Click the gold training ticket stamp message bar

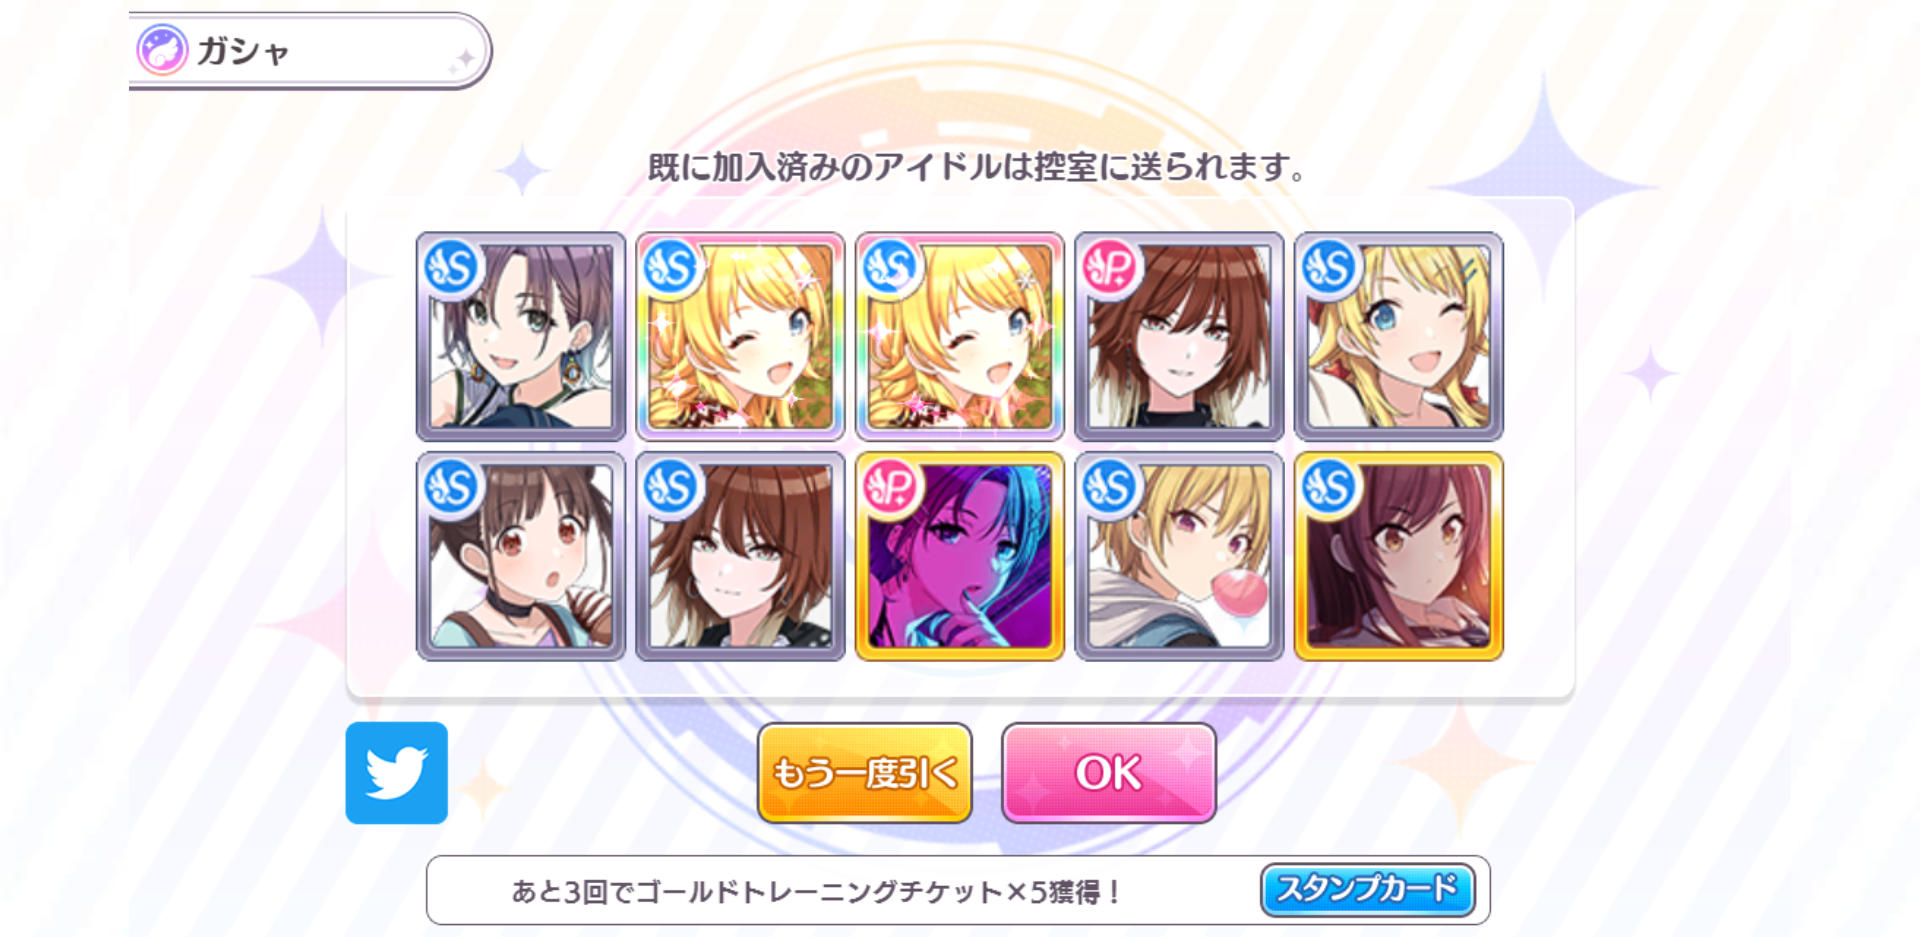[x=958, y=890]
